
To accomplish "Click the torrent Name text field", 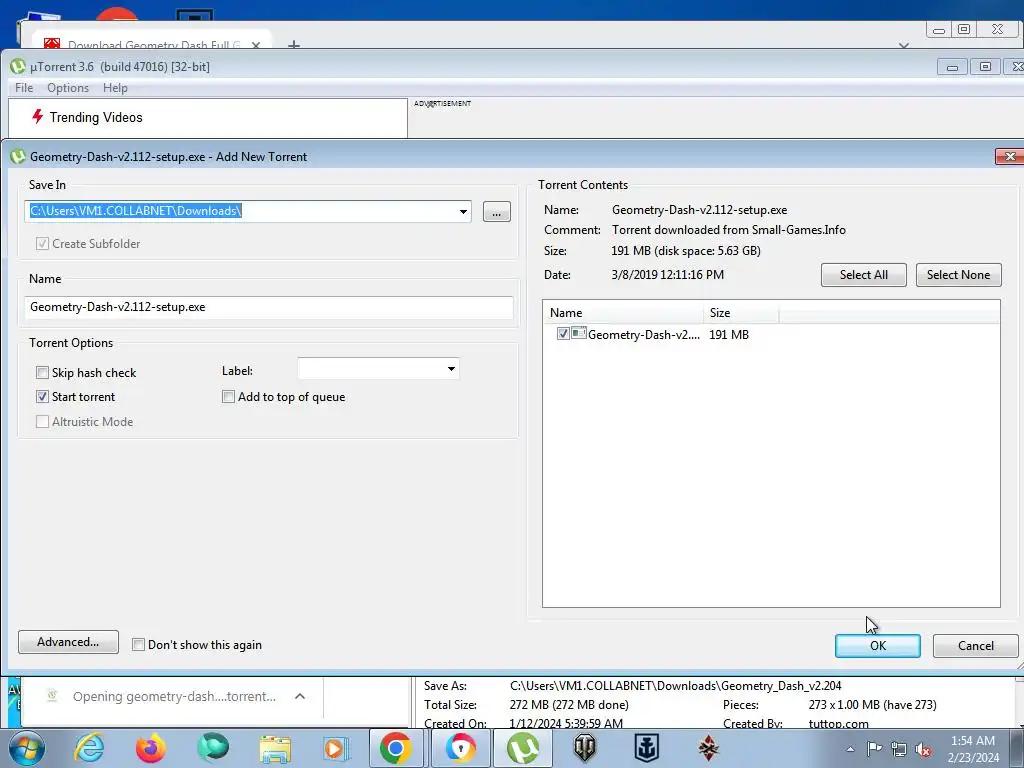I will (x=268, y=307).
